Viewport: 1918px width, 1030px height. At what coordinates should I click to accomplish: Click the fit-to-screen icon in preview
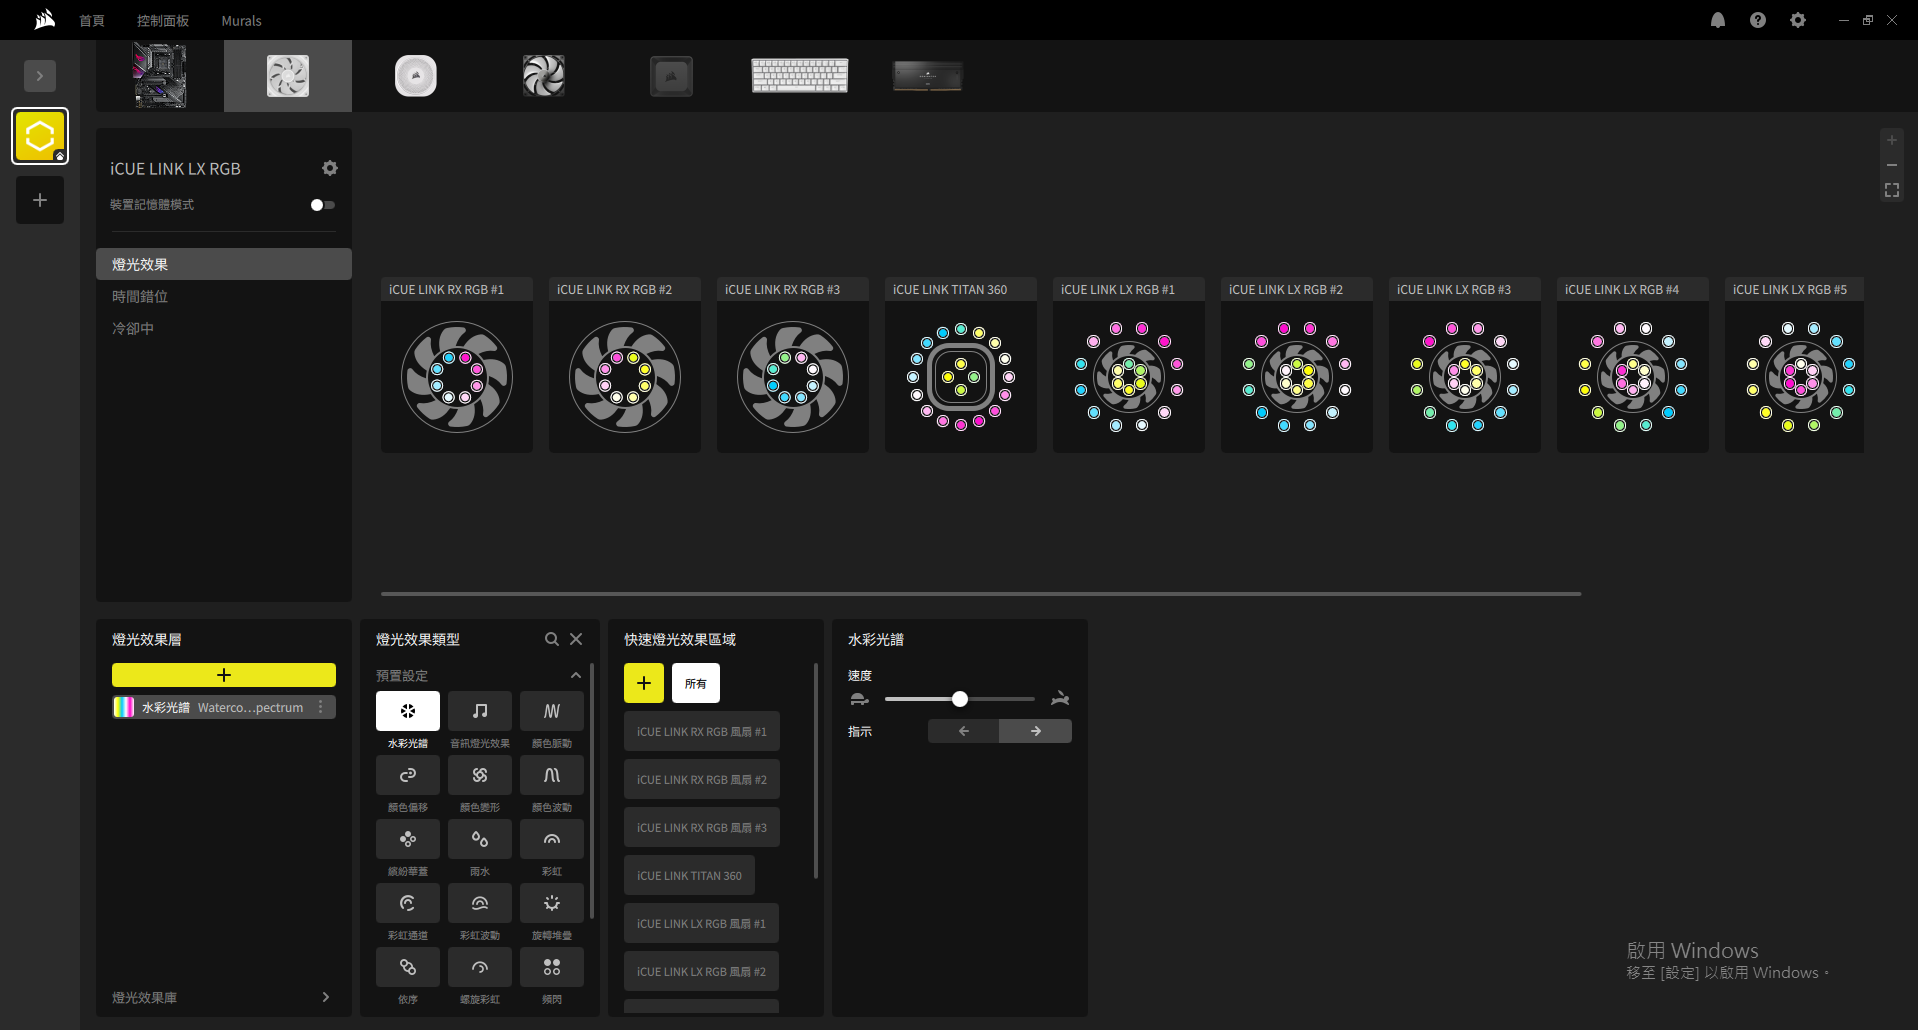(x=1891, y=190)
